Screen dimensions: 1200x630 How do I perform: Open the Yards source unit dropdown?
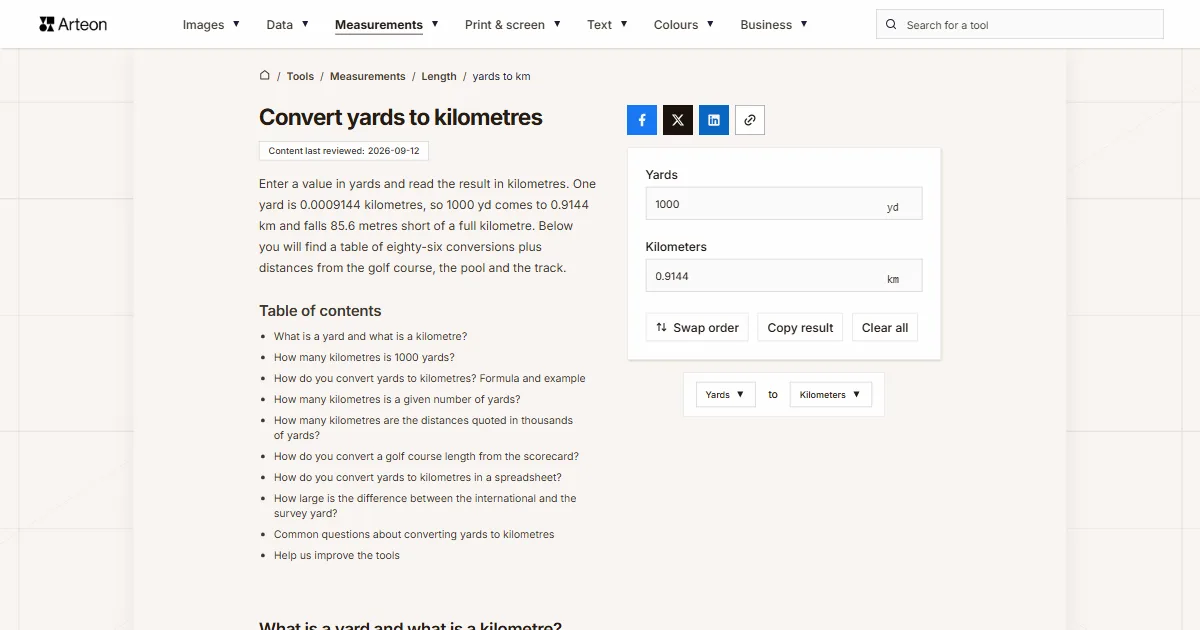725,394
